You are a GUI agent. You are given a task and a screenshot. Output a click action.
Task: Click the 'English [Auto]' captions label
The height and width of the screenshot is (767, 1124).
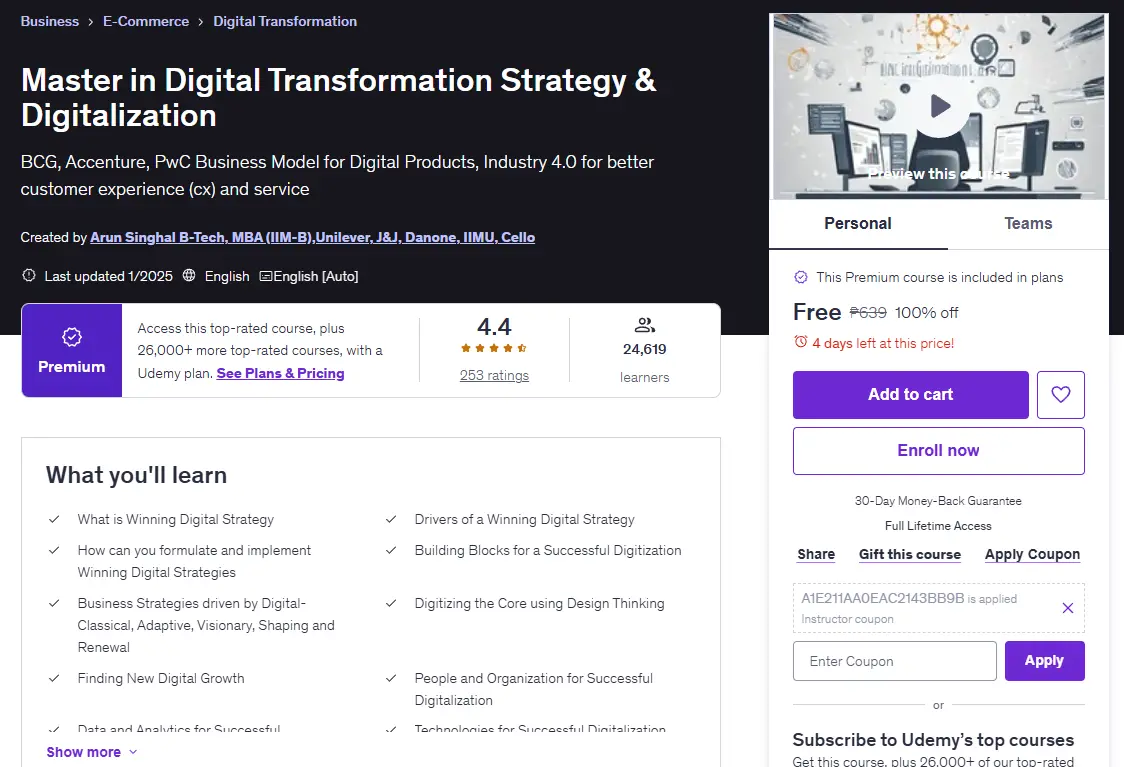(316, 276)
